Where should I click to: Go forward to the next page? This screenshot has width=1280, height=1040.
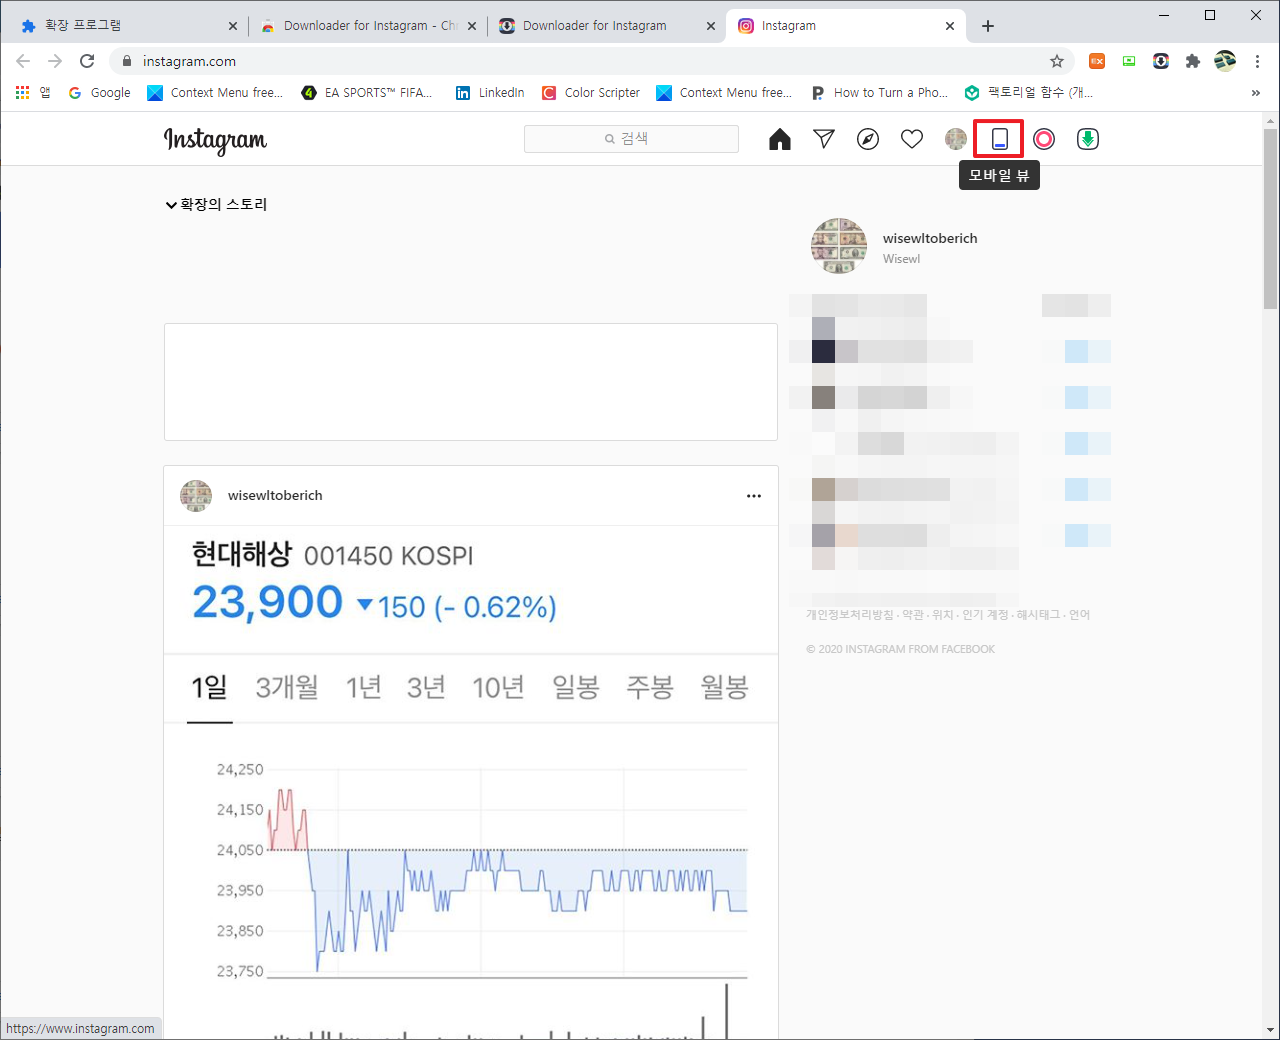(x=55, y=61)
